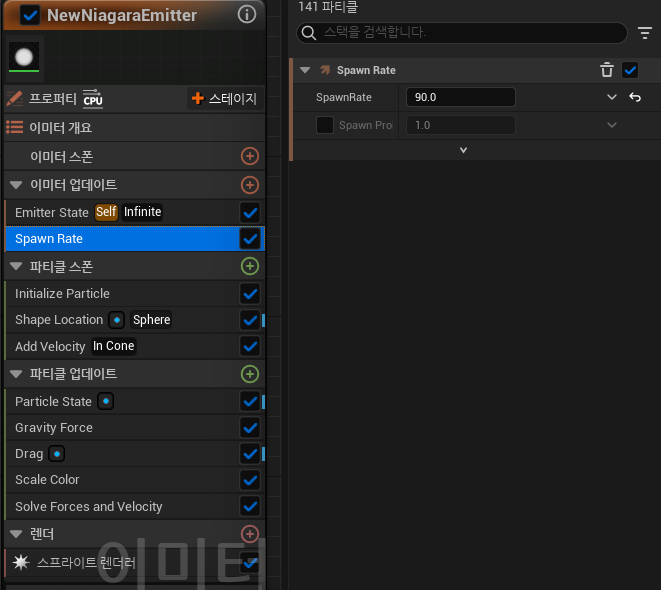This screenshot has width=661, height=590.
Task: Enable the Spawn Probability checkbox
Action: tap(325, 125)
